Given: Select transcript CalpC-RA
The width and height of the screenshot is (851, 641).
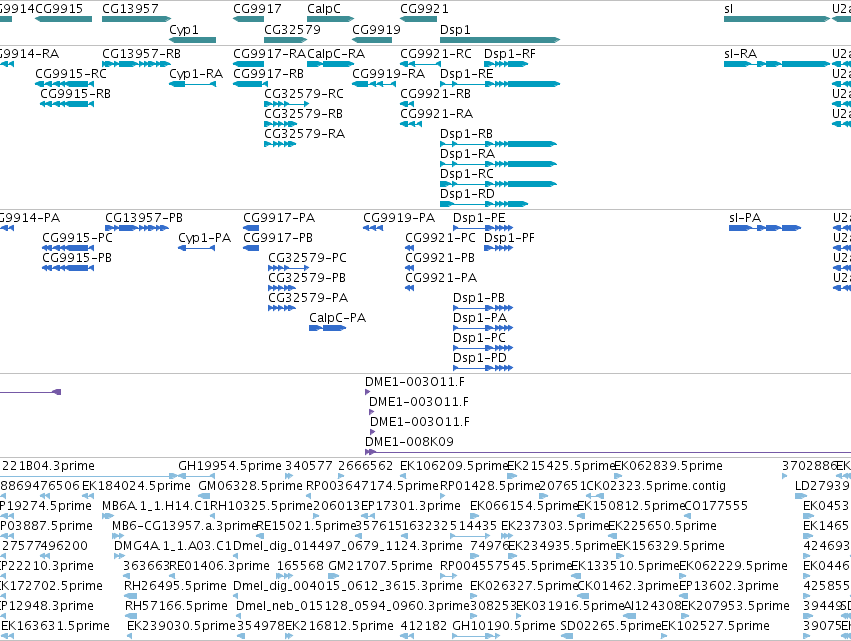Looking at the screenshot, I should [331, 64].
